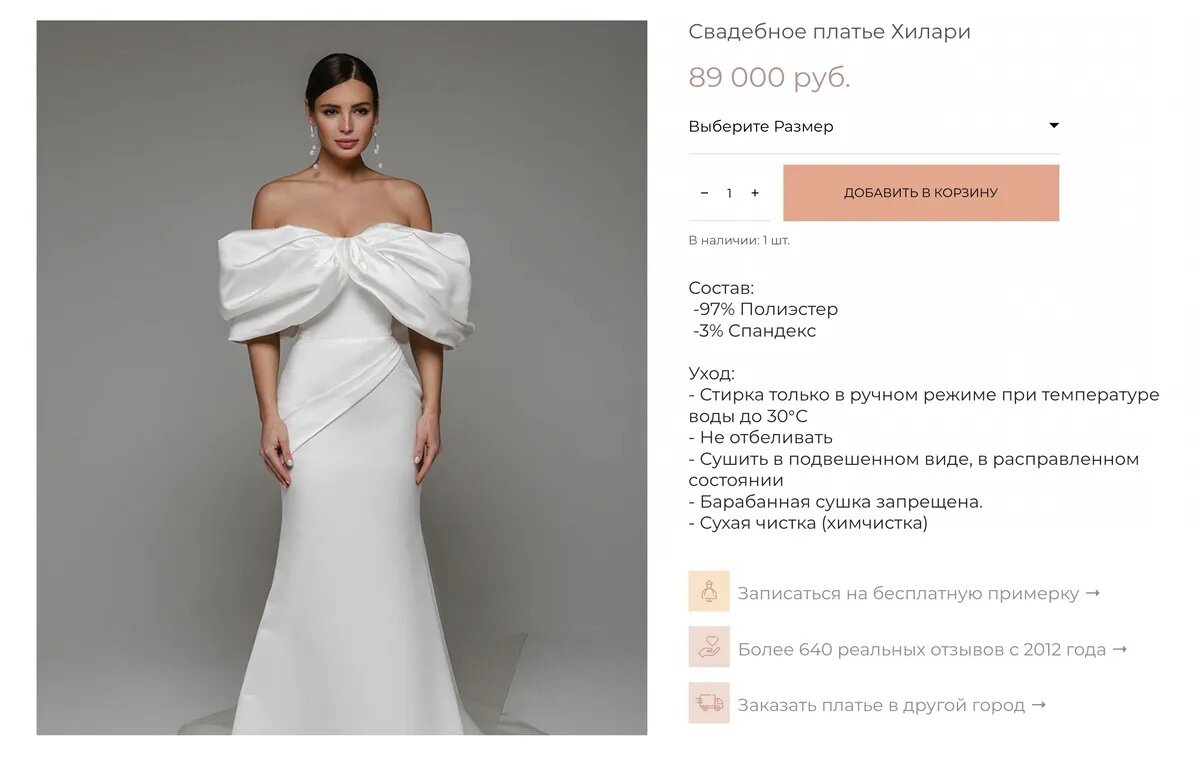1200x767 pixels.
Task: Click the Состав heading text
Action: tap(721, 288)
